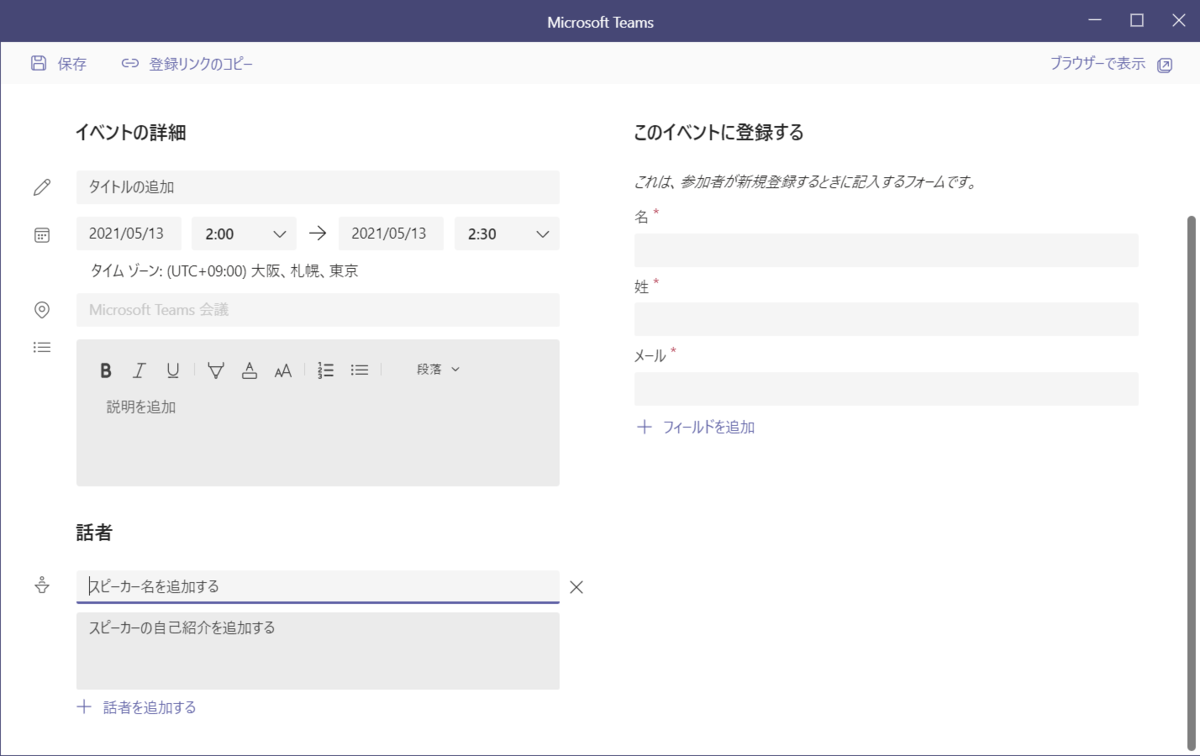
Task: Remove the speaker with the X icon
Action: click(x=576, y=587)
